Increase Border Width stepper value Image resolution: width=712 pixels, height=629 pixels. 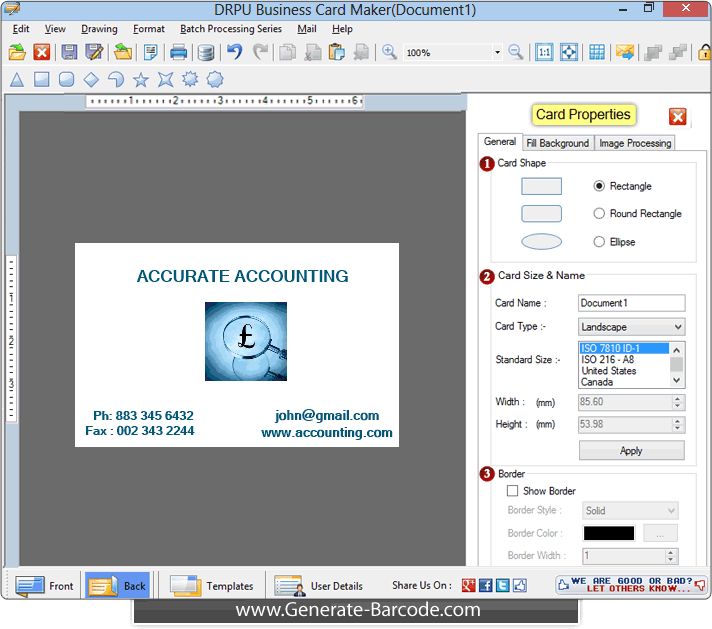pyautogui.click(x=671, y=552)
